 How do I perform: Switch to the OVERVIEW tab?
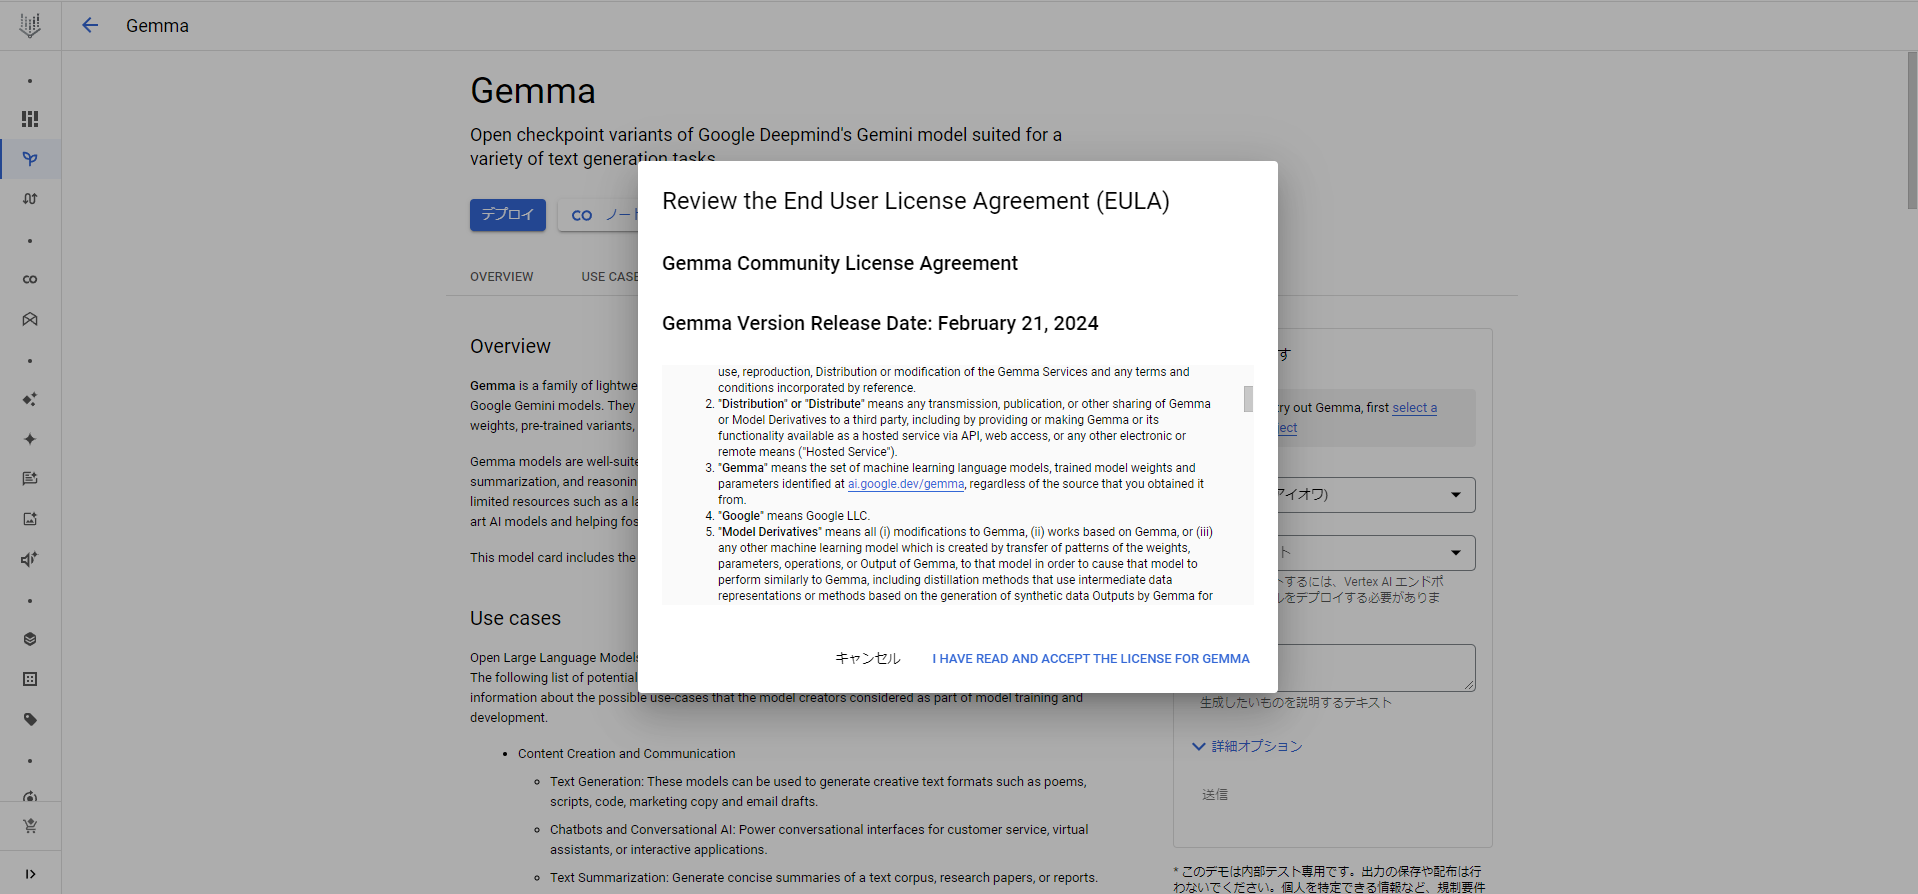click(501, 277)
